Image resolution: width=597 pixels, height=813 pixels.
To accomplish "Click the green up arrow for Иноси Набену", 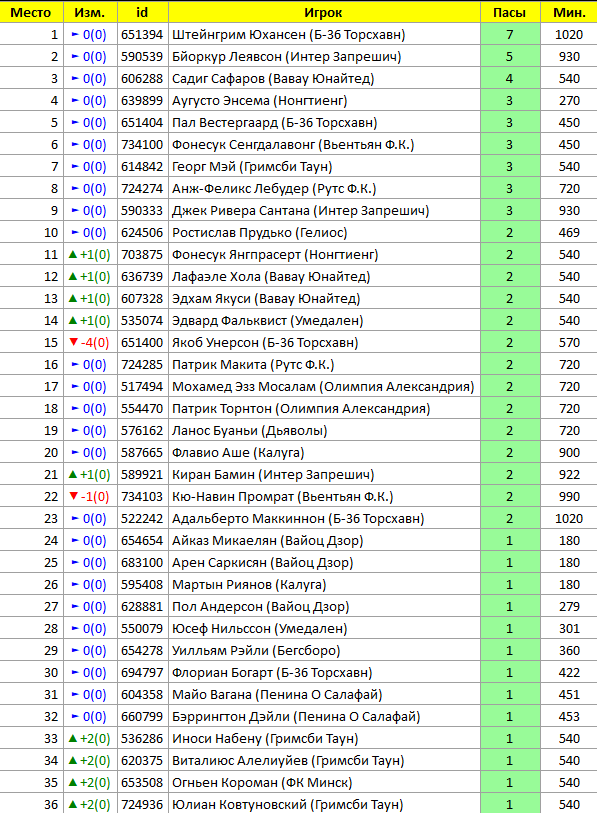I will point(73,738).
